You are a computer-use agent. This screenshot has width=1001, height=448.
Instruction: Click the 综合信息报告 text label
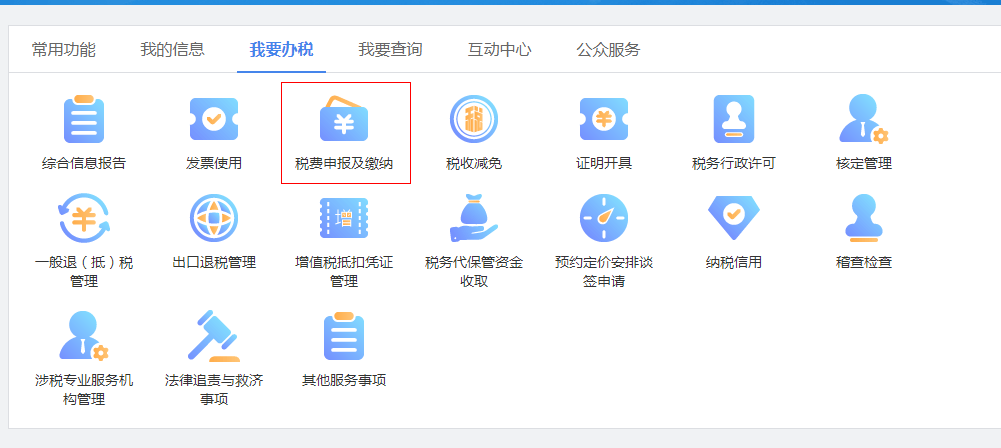click(84, 163)
